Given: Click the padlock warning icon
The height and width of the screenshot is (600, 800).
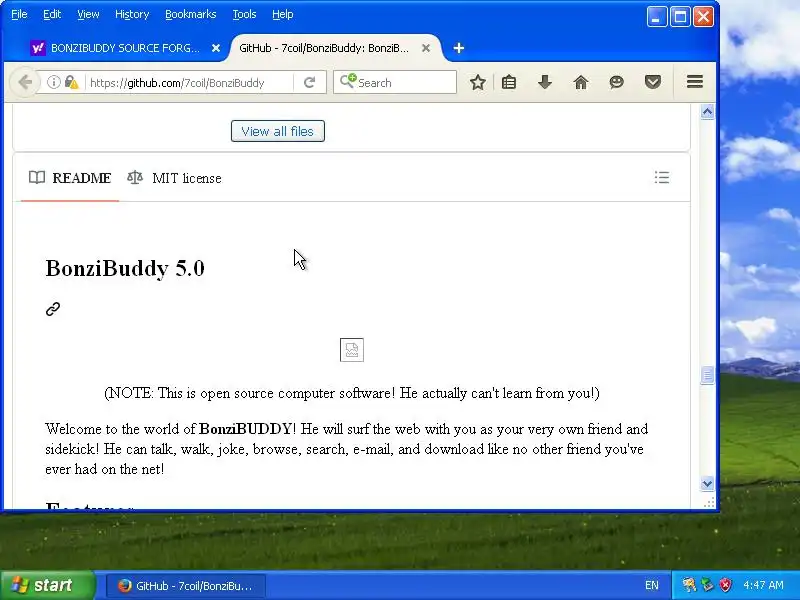Looking at the screenshot, I should [71, 82].
